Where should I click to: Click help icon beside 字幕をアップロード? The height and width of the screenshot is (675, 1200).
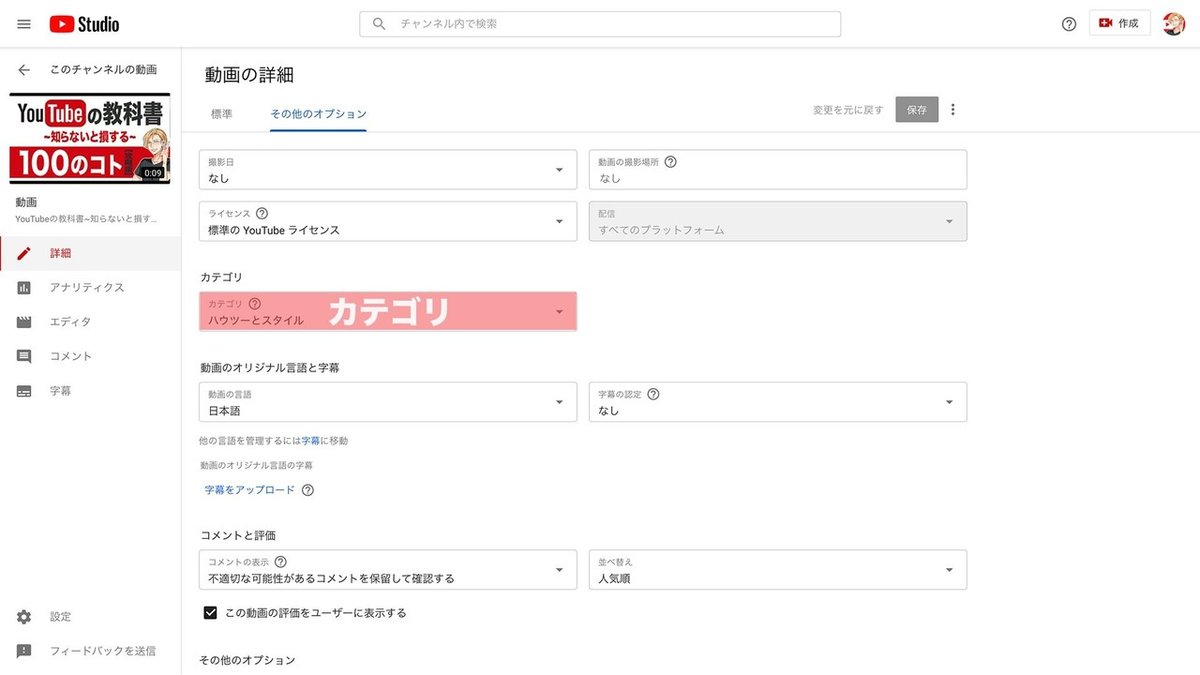pos(307,490)
